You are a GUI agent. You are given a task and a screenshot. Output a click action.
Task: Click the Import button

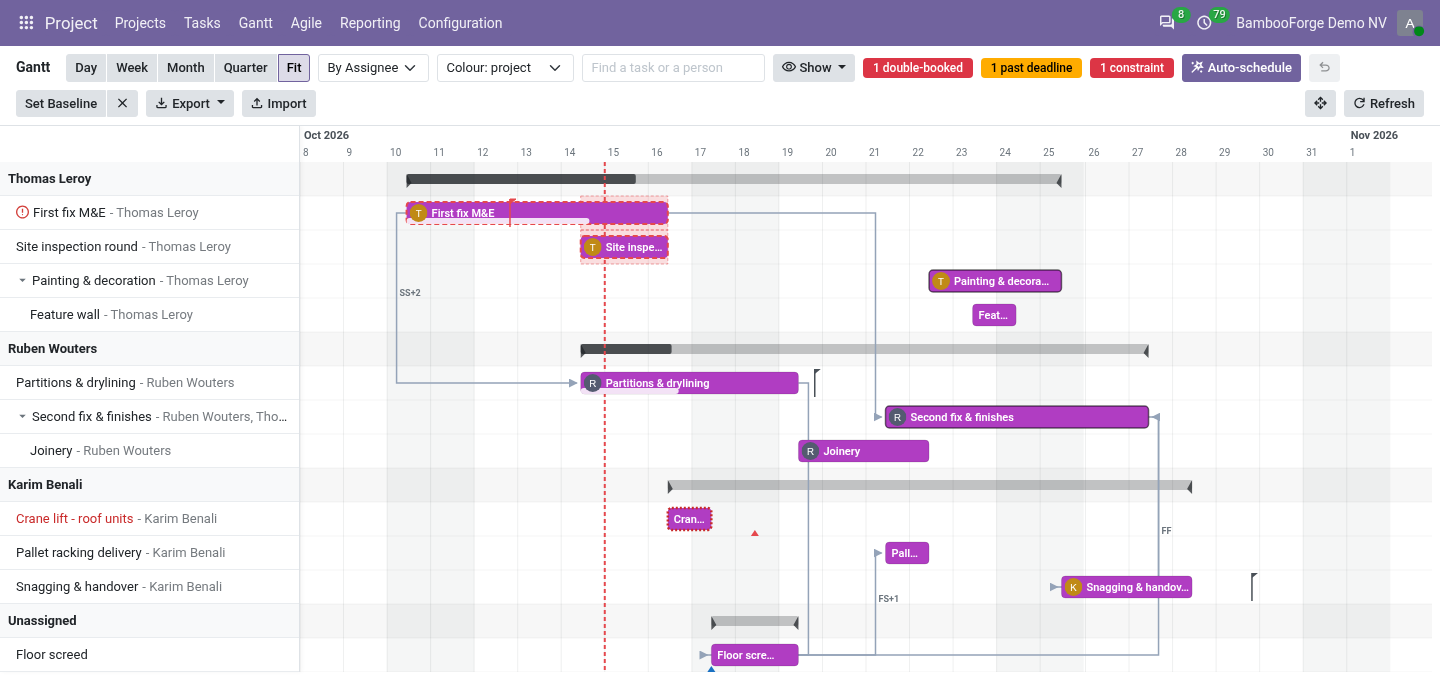[279, 103]
